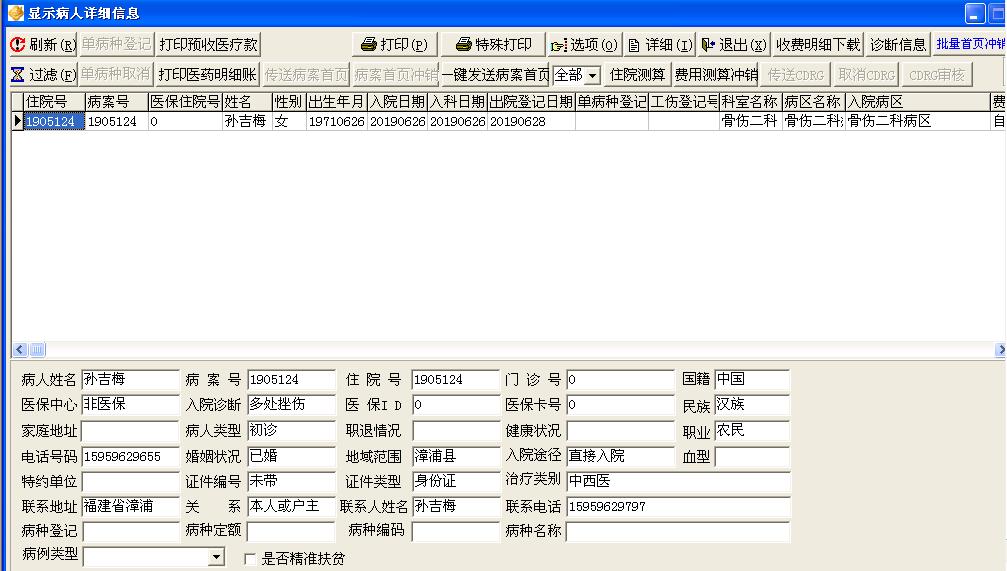Click 出院登记日期 column header
Screen dimensions: 1007x571
pos(531,101)
